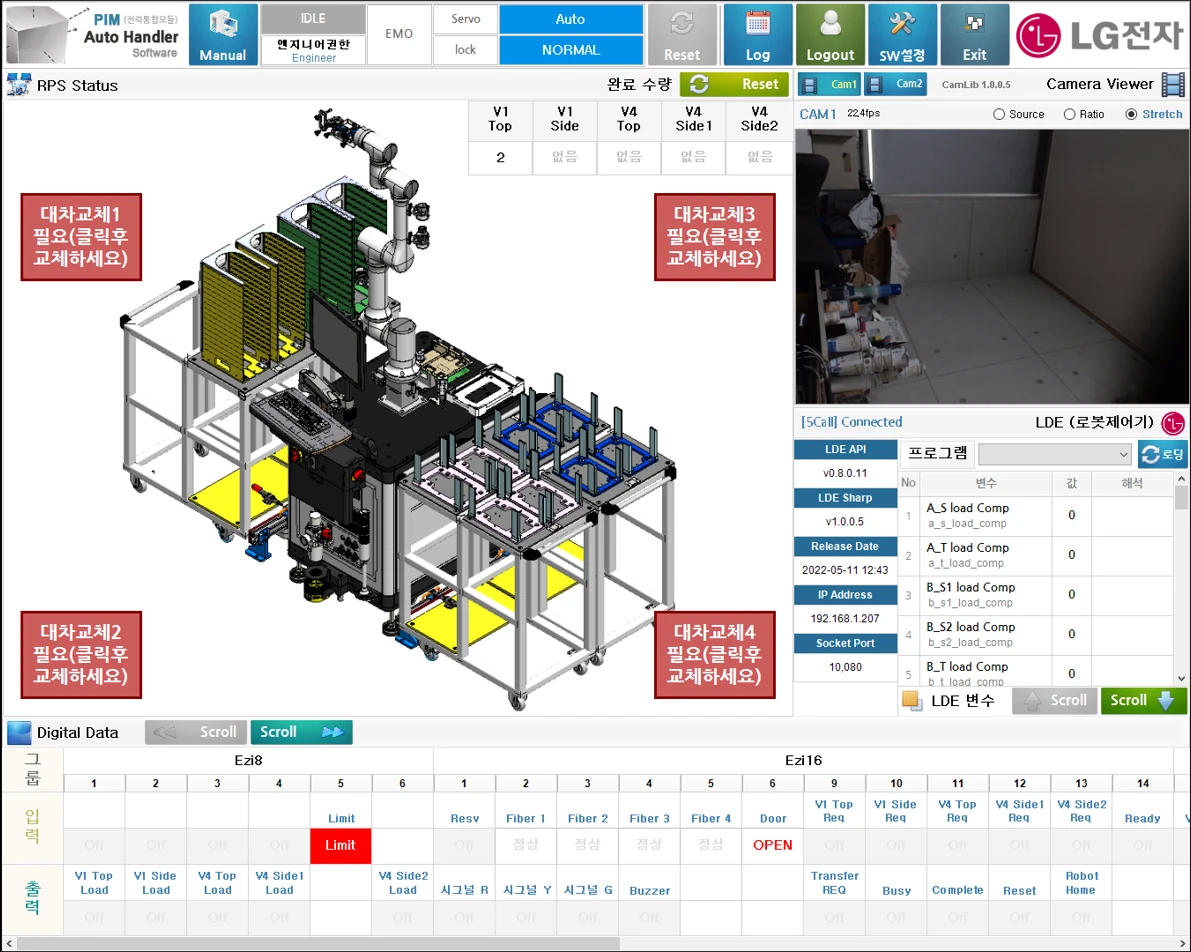Click the Transfer REQ output label

click(834, 883)
